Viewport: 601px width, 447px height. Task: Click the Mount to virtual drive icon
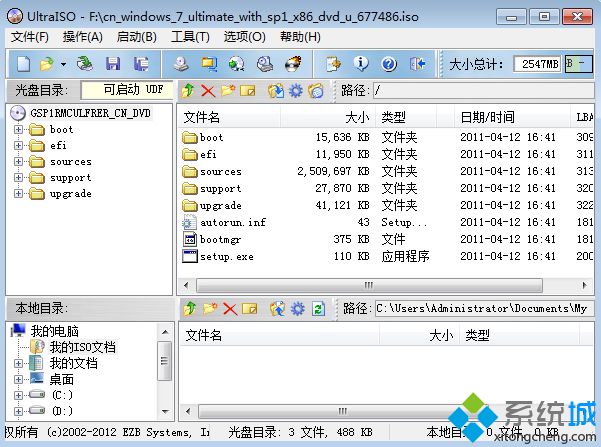(265, 64)
